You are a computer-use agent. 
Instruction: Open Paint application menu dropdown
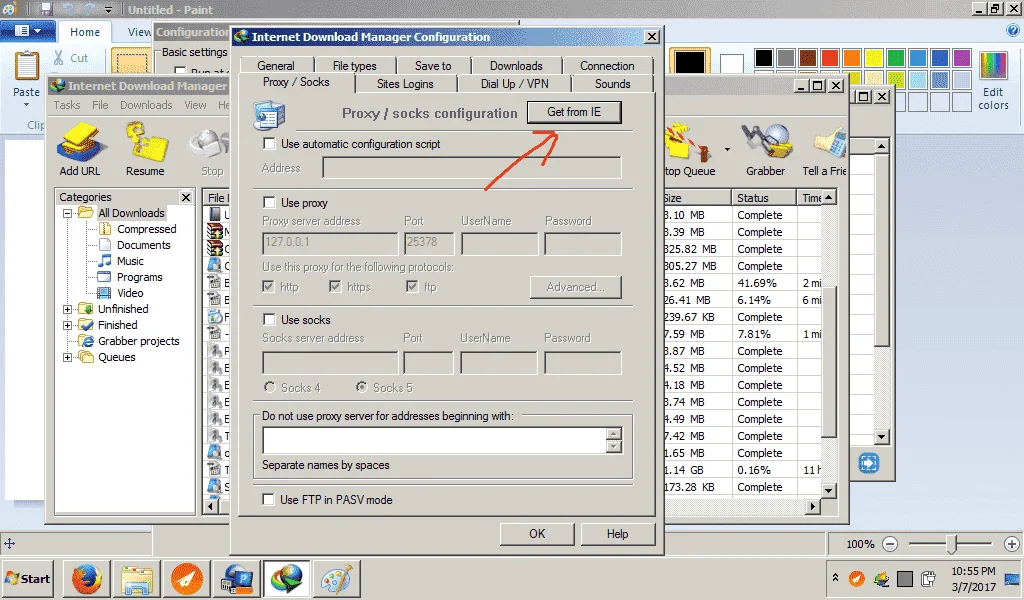pyautogui.click(x=27, y=31)
